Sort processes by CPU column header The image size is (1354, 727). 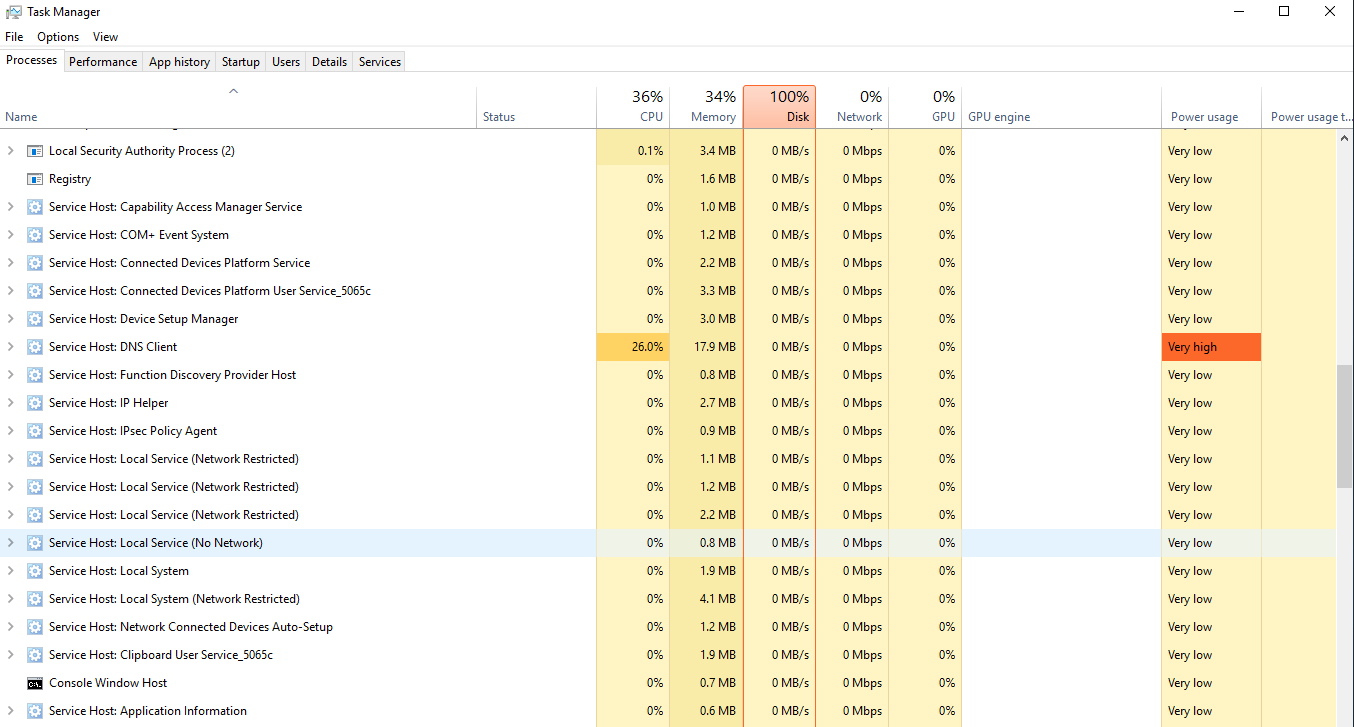(633, 107)
